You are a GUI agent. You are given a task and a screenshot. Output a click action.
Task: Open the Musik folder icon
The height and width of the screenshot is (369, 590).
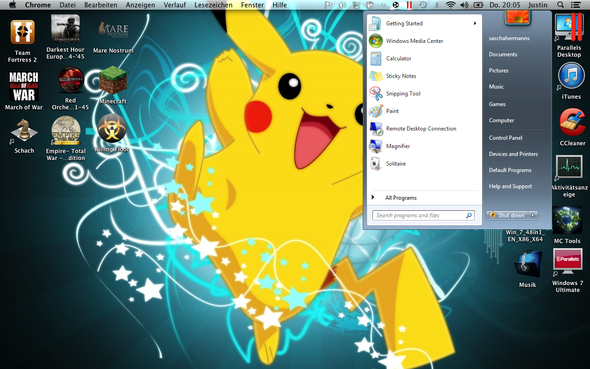click(x=528, y=265)
